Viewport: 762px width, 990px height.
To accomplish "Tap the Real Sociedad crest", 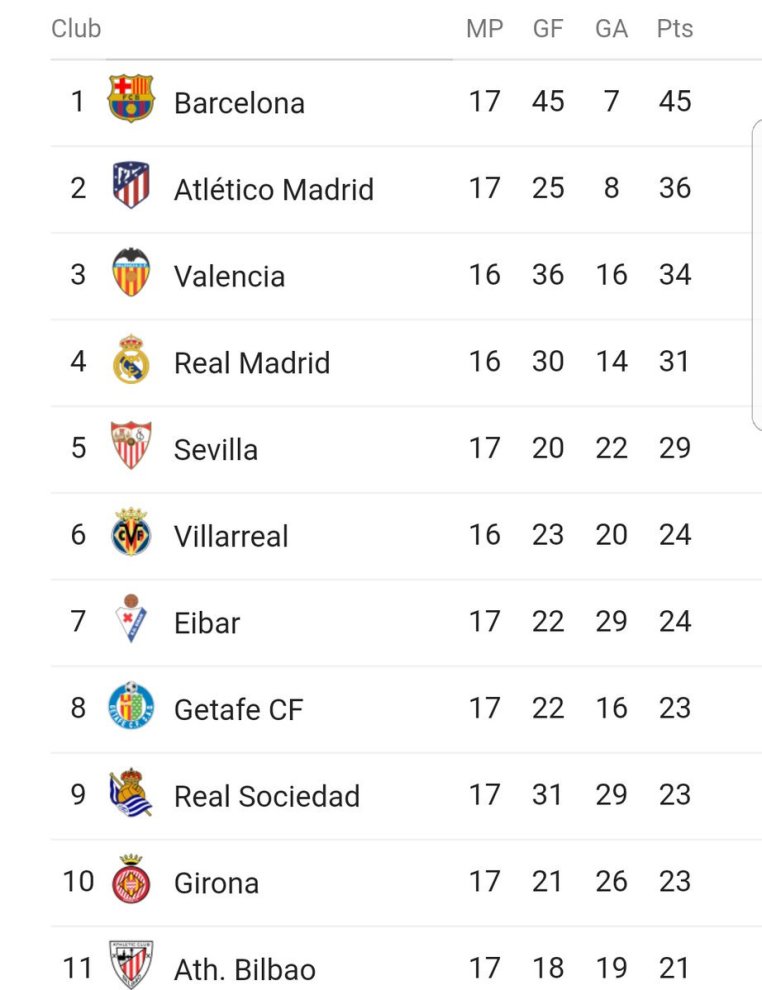I will coord(131,794).
